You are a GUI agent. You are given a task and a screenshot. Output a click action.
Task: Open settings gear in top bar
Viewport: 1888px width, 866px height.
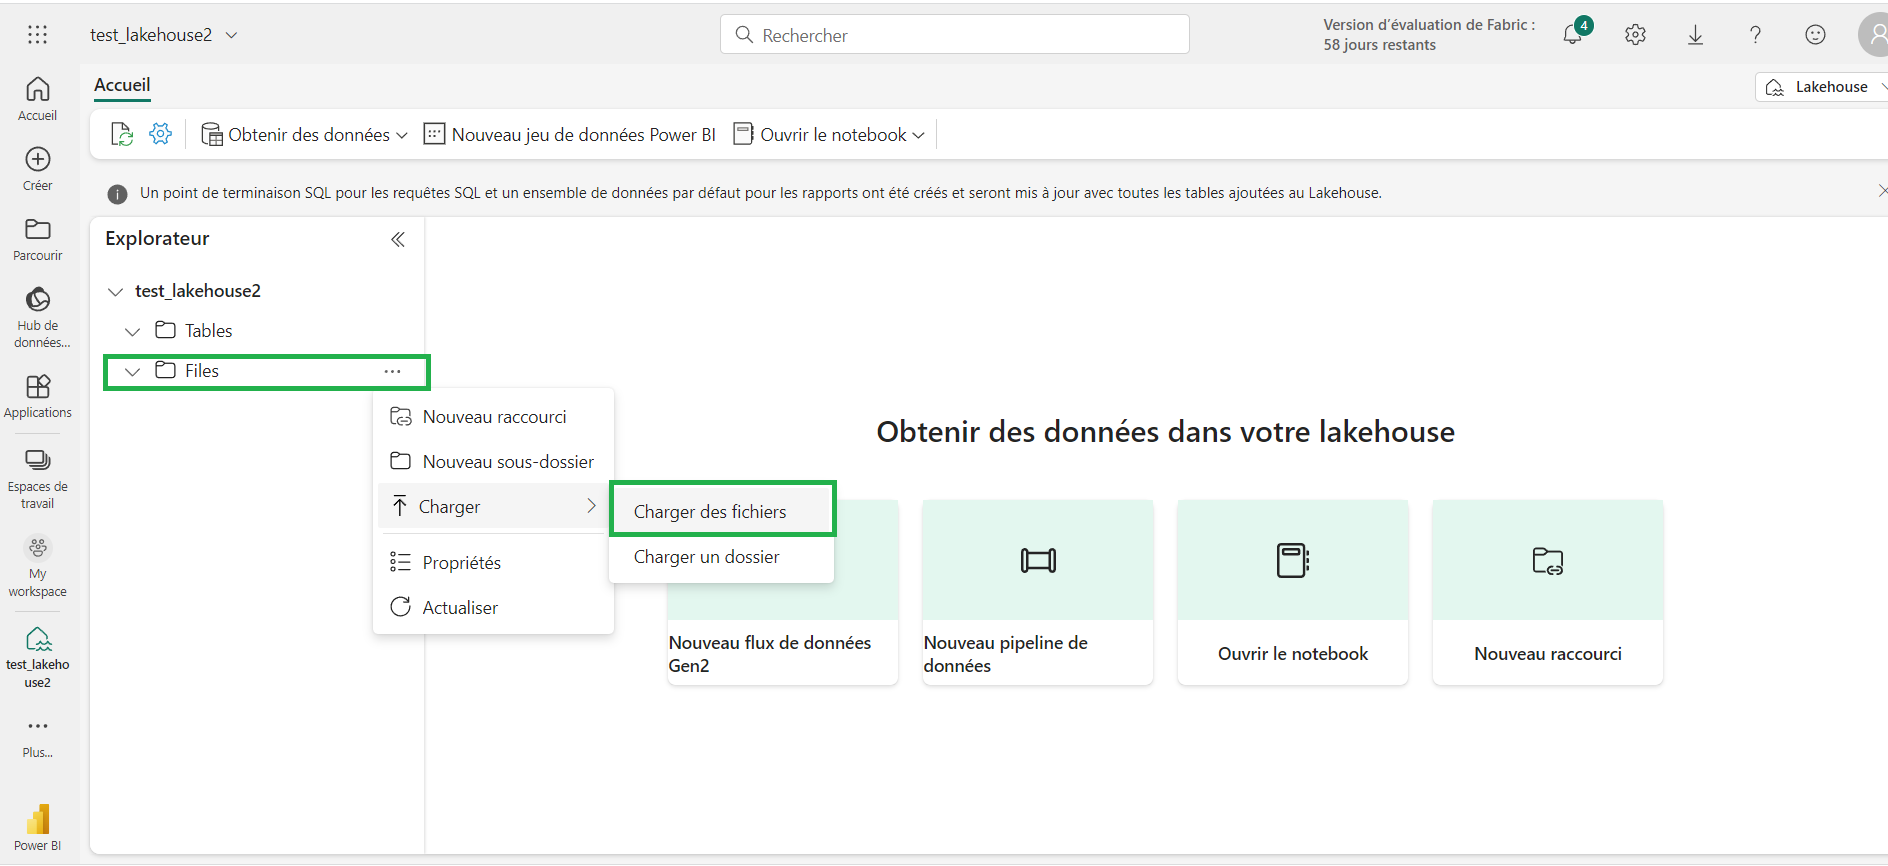(1635, 35)
